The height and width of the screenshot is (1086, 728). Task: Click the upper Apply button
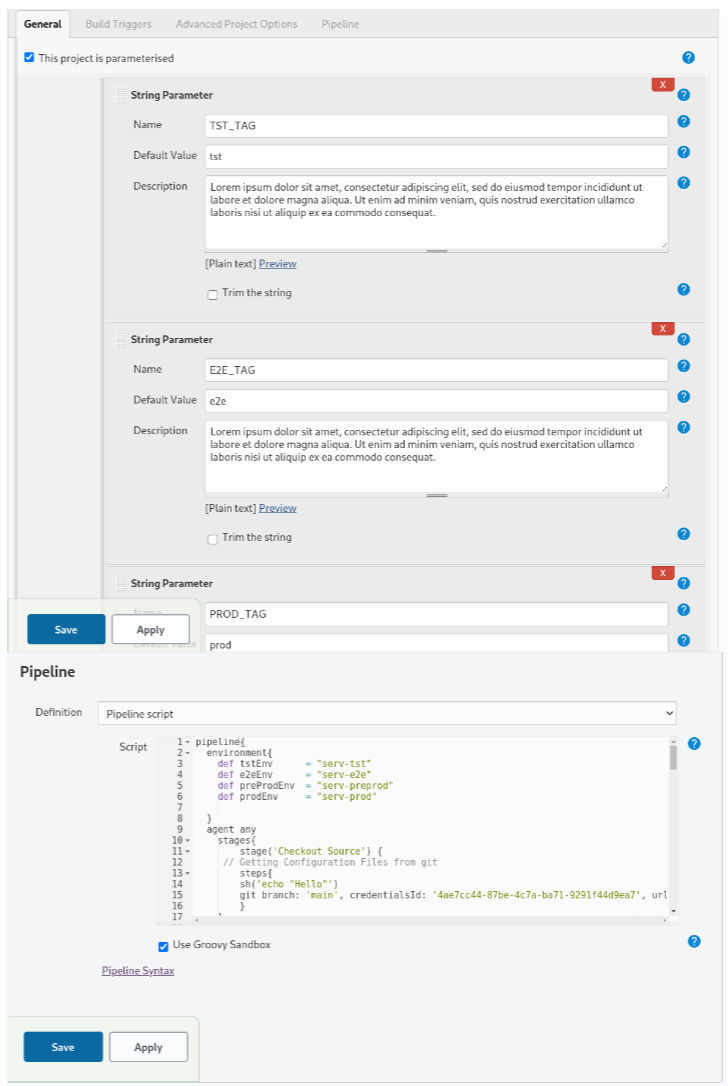coord(150,630)
